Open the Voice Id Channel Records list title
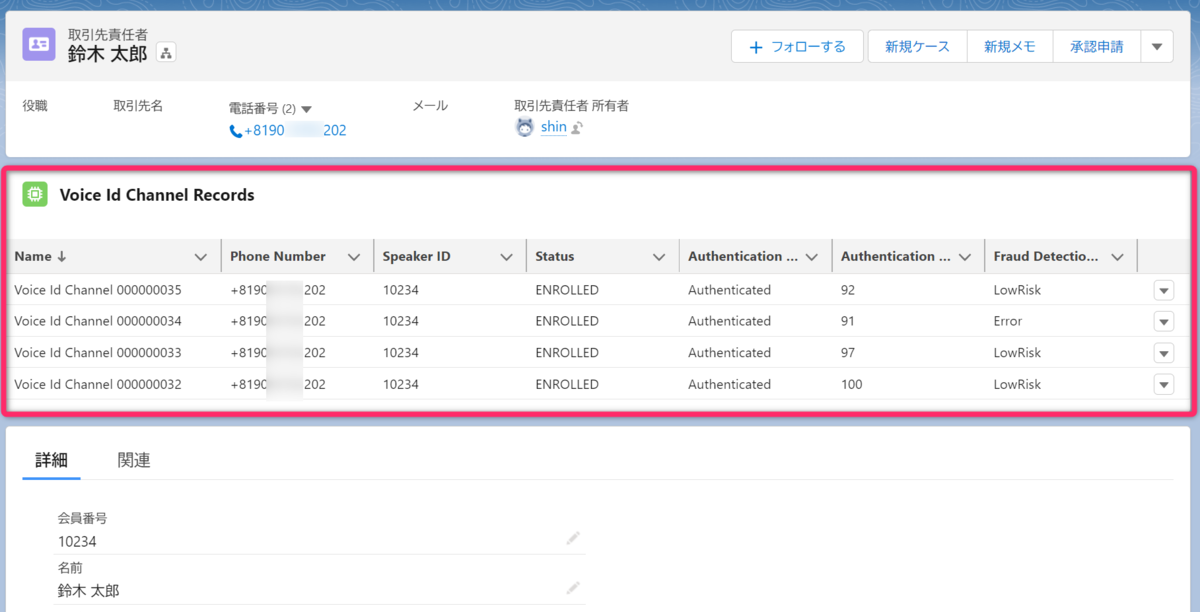Image resolution: width=1200 pixels, height=612 pixels. pos(157,195)
